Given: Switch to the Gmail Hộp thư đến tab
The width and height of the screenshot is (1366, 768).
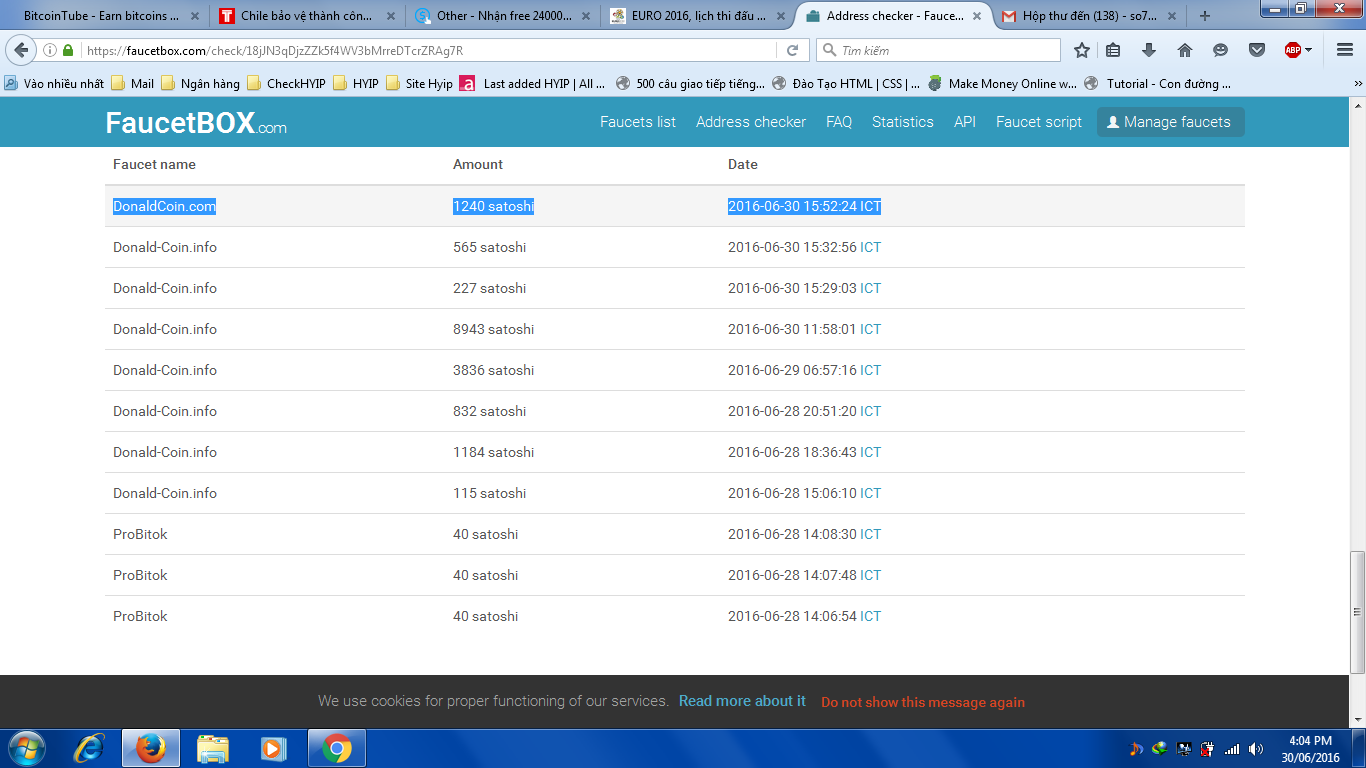Looking at the screenshot, I should [x=1090, y=16].
